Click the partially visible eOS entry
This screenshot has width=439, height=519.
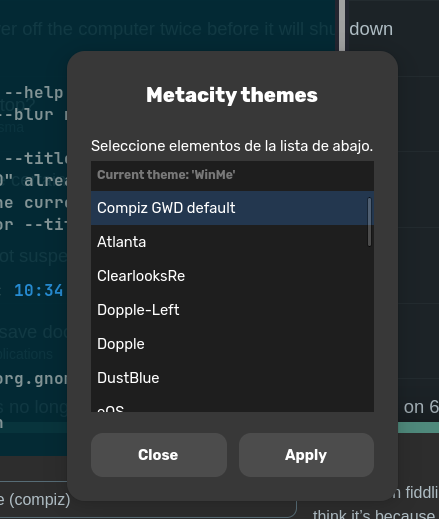232,404
